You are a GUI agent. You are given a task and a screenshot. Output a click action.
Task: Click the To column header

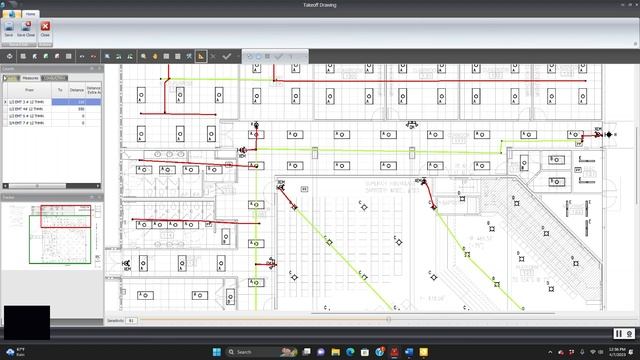coord(60,90)
